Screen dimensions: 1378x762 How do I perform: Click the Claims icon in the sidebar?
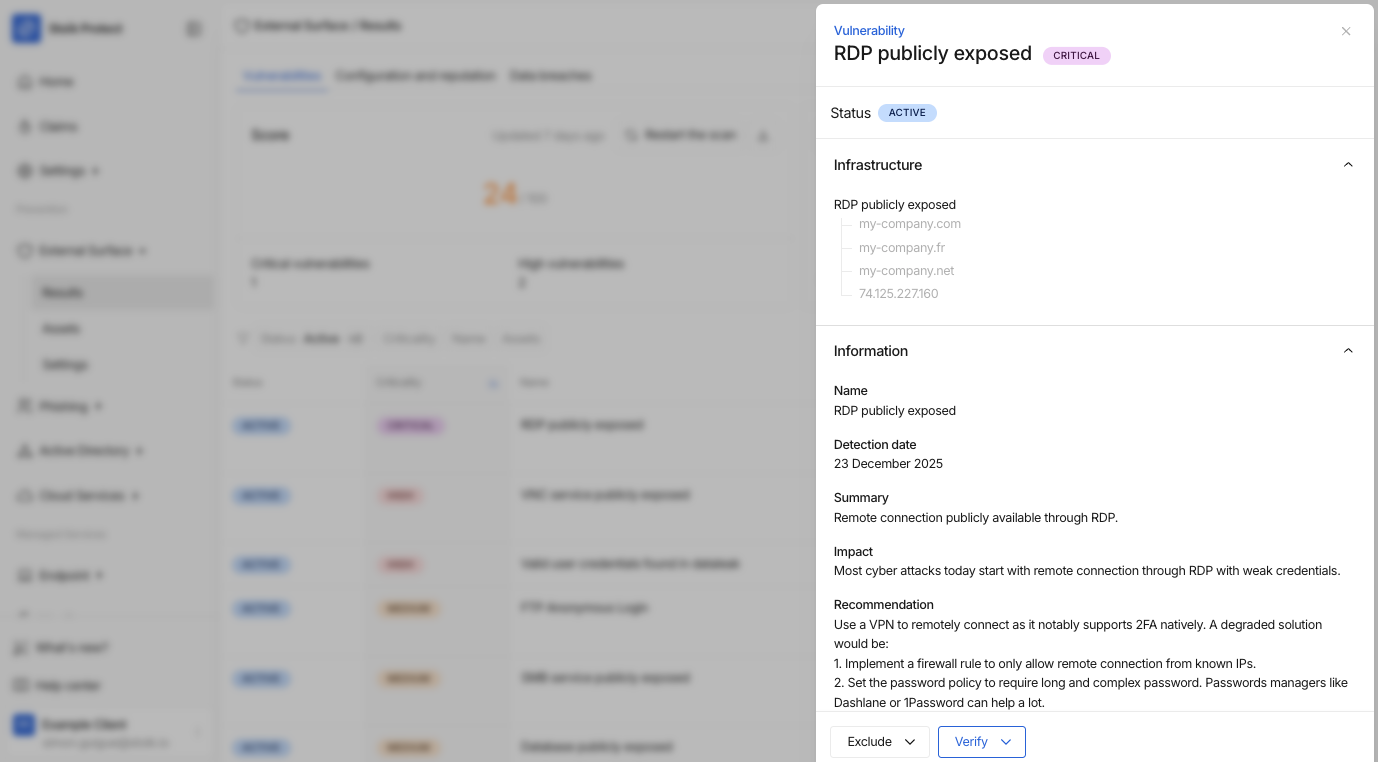(24, 127)
